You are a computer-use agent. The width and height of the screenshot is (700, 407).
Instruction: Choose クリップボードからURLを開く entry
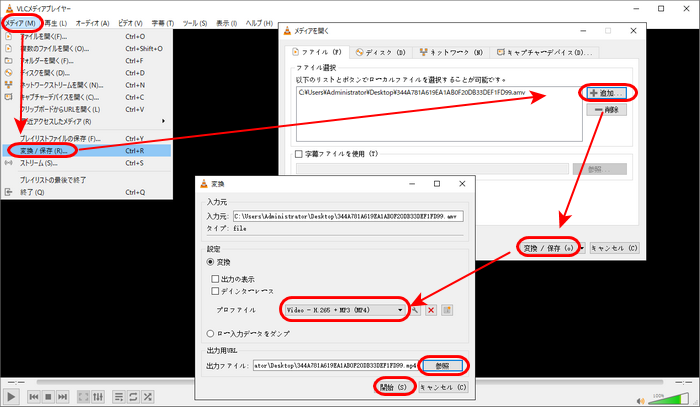(x=87, y=109)
